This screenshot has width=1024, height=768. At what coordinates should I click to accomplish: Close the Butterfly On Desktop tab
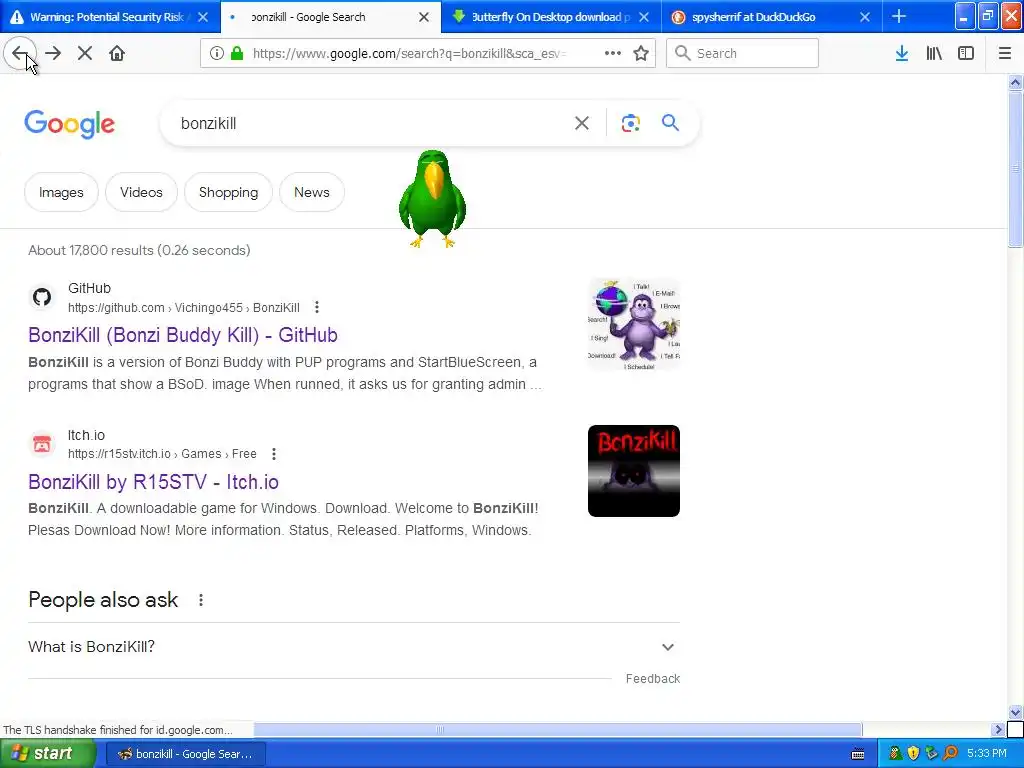point(644,17)
